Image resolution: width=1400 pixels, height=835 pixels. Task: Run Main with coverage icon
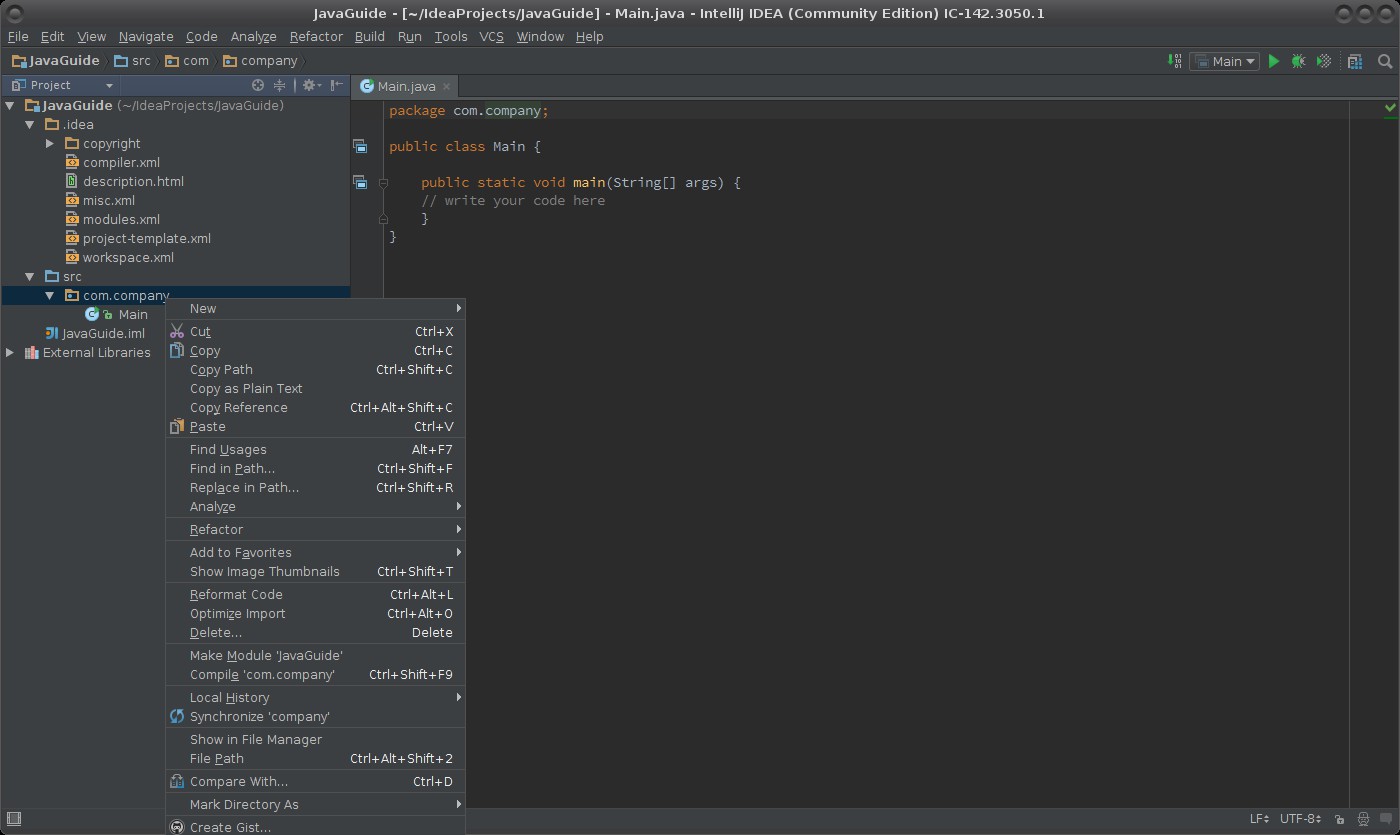click(x=1324, y=61)
